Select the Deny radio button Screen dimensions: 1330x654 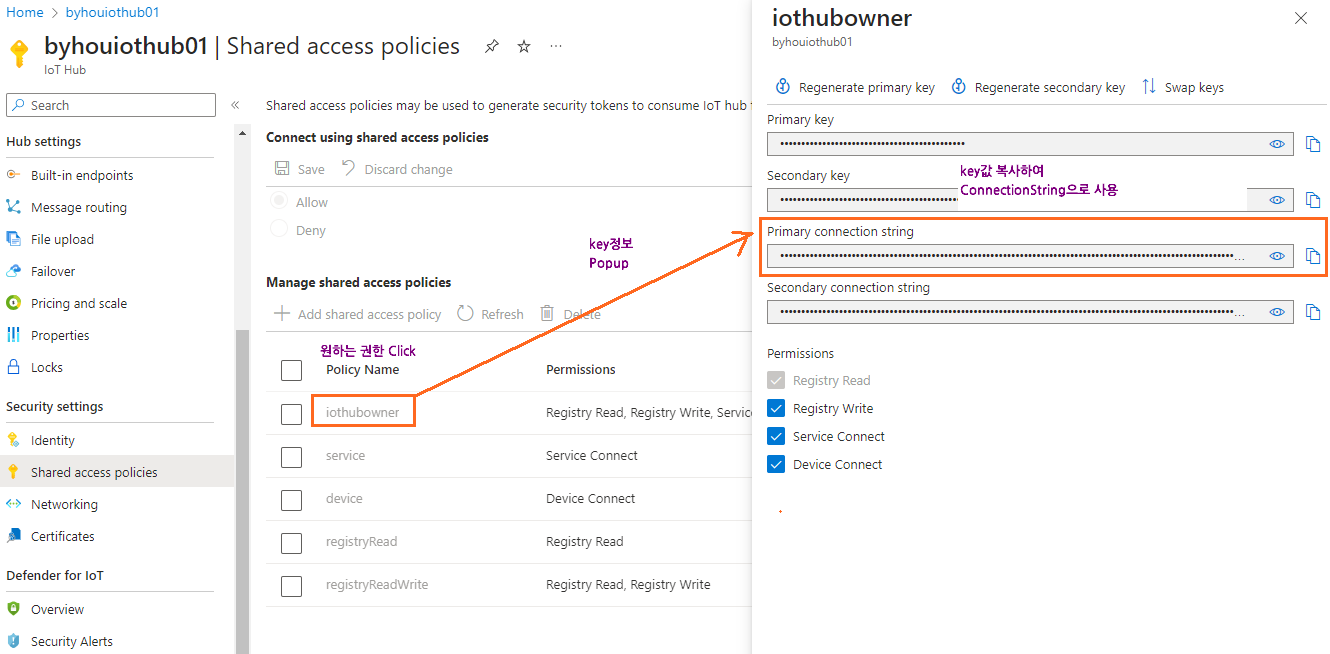point(277,230)
